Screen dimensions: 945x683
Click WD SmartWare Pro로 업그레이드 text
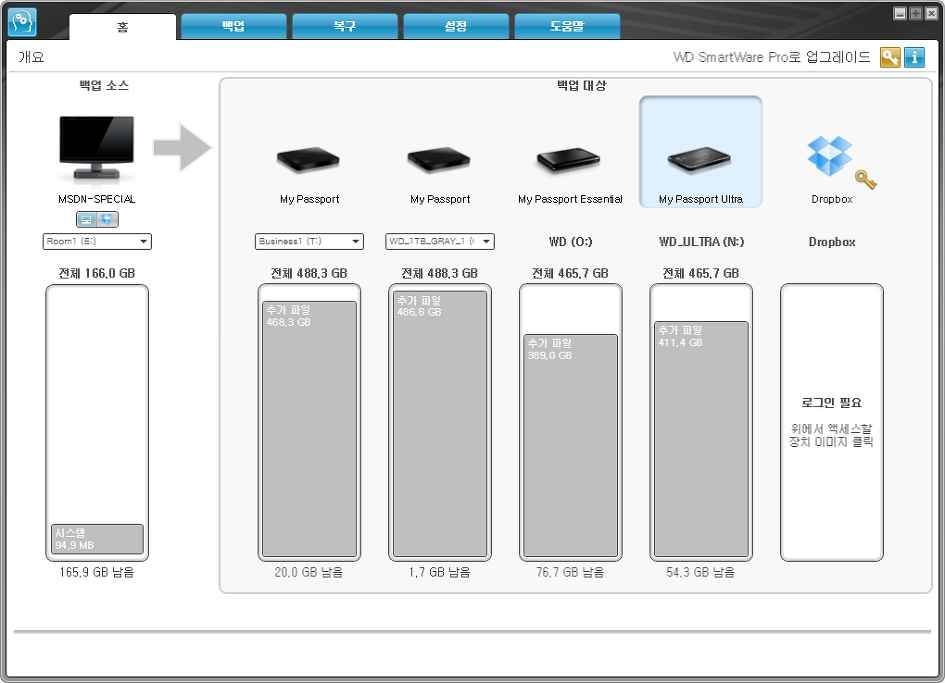pyautogui.click(x=771, y=57)
